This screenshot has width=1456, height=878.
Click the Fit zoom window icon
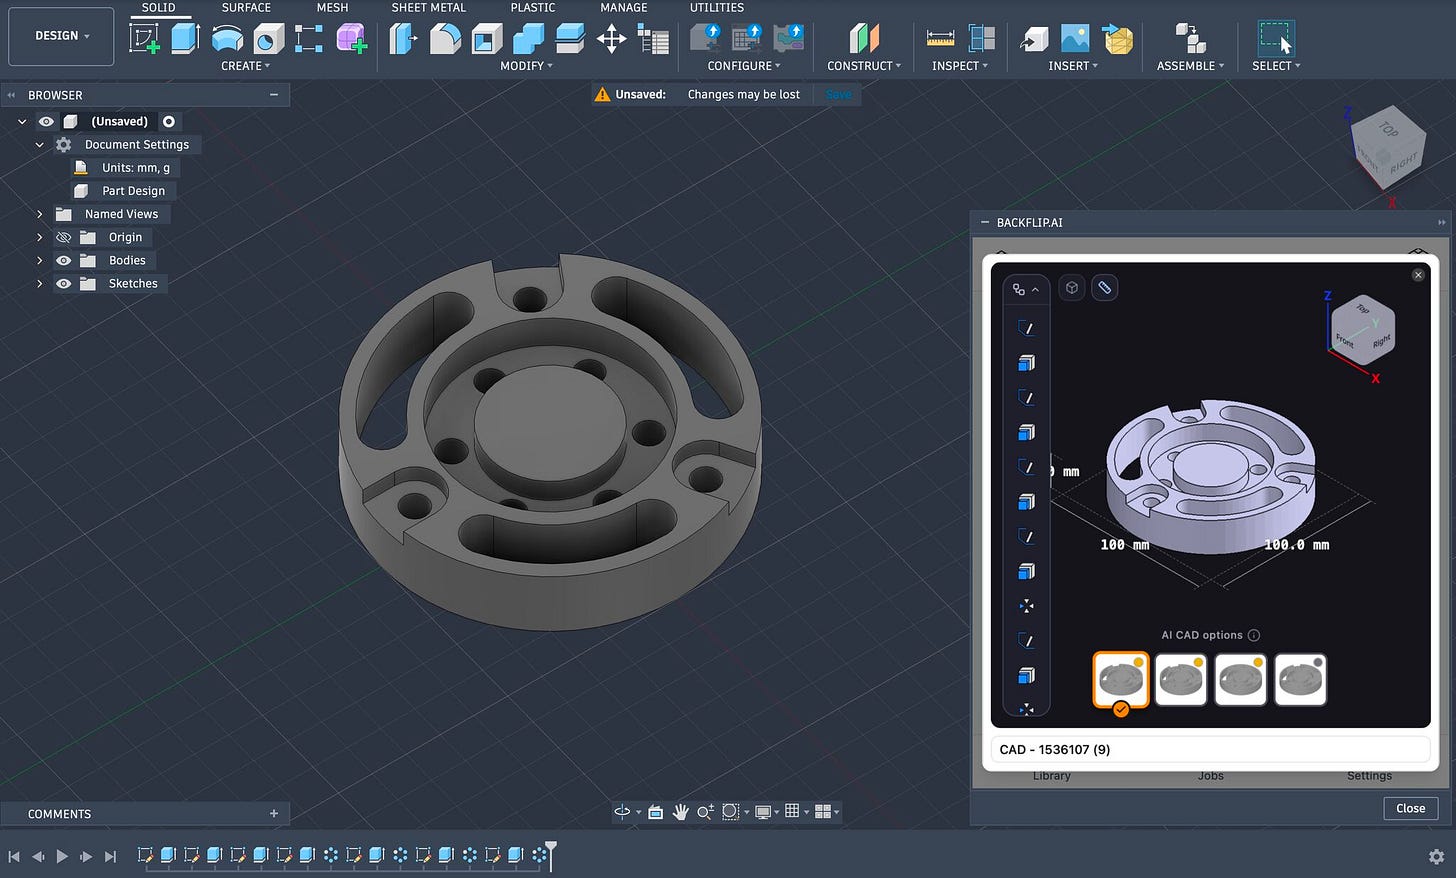click(731, 812)
